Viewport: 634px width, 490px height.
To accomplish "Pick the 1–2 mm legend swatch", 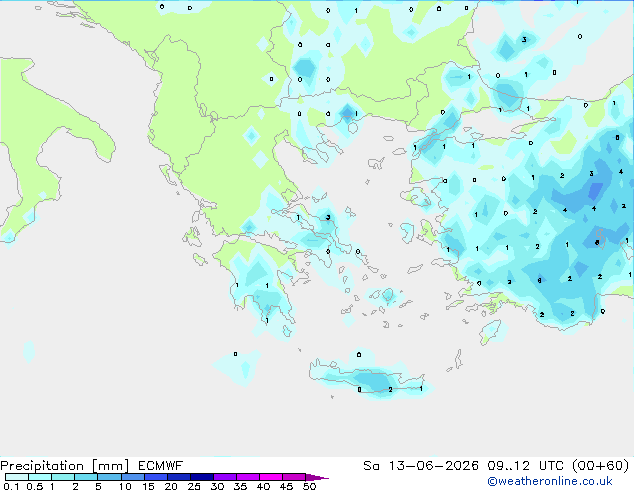I will click(x=63, y=477).
